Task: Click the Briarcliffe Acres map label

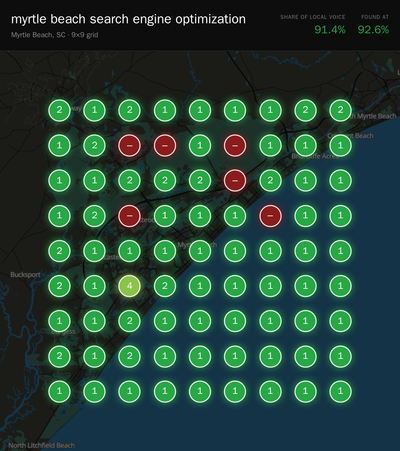Action: (x=315, y=156)
